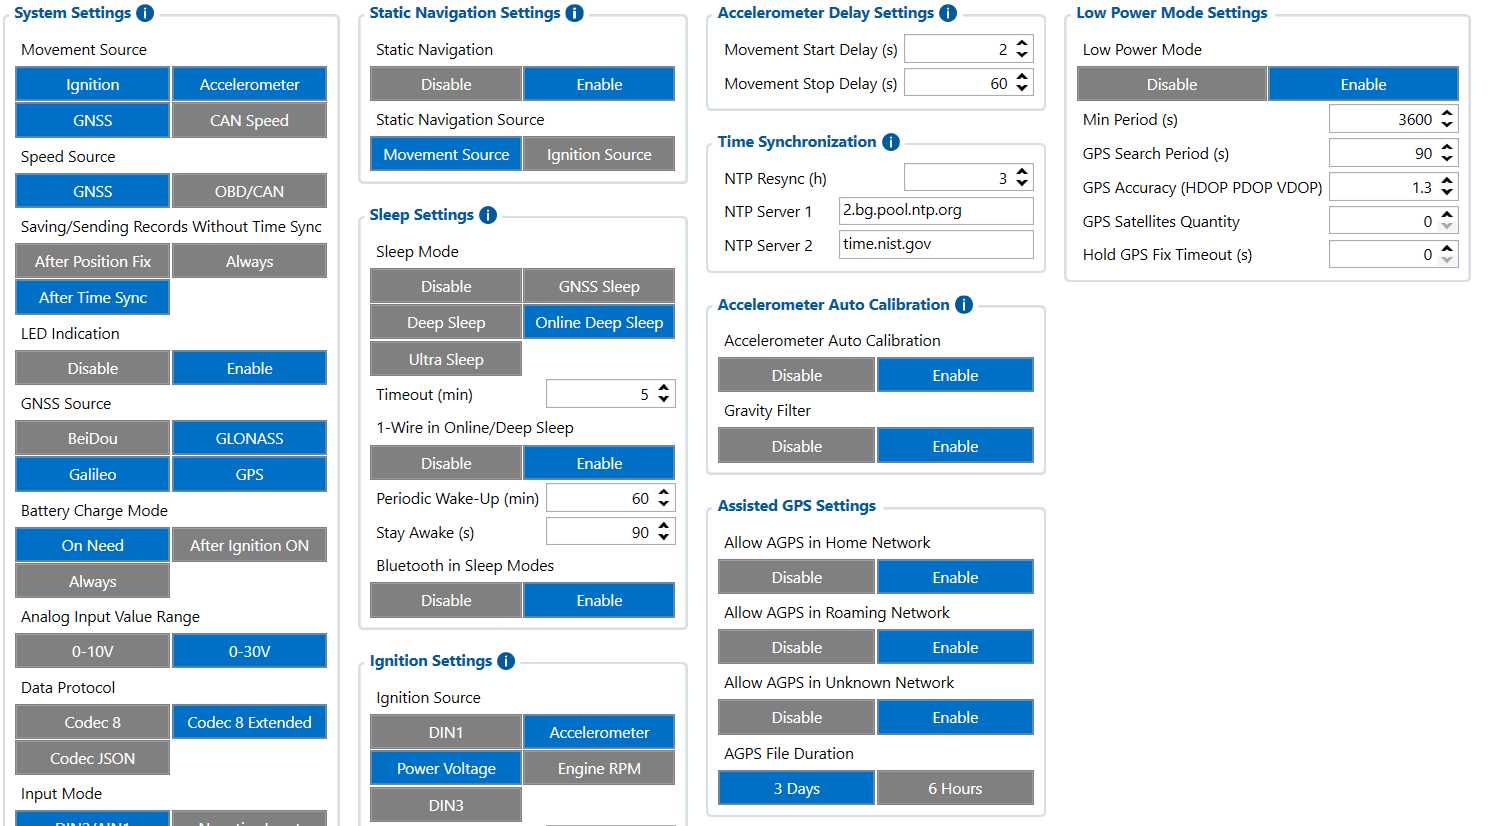This screenshot has height=826, width=1512.
Task: Click Accelerometer Delay Settings info icon
Action: click(x=948, y=13)
